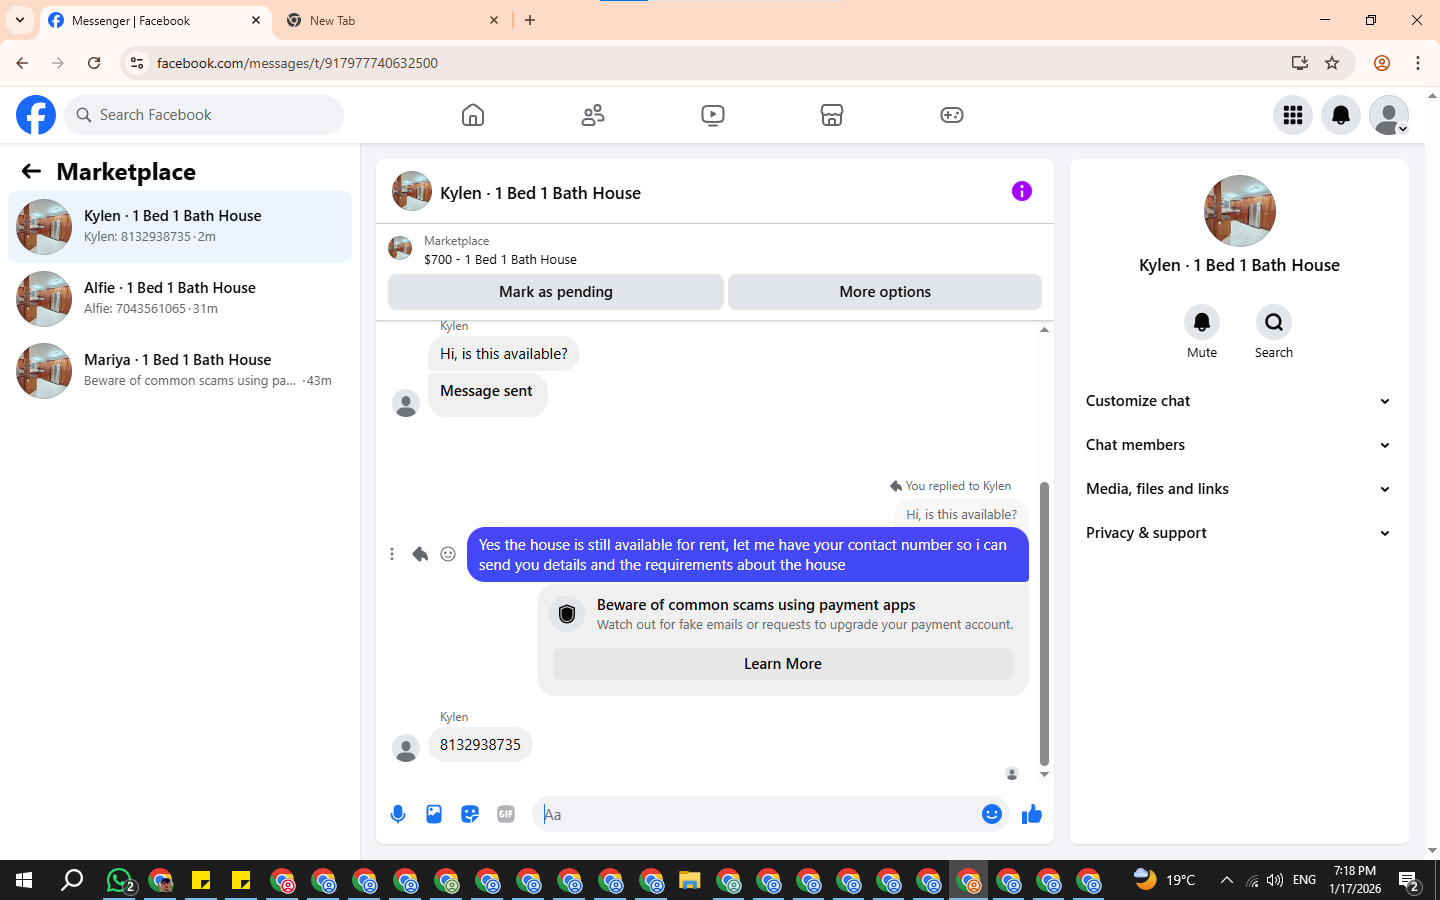View site information icon in address bar

coord(137,63)
